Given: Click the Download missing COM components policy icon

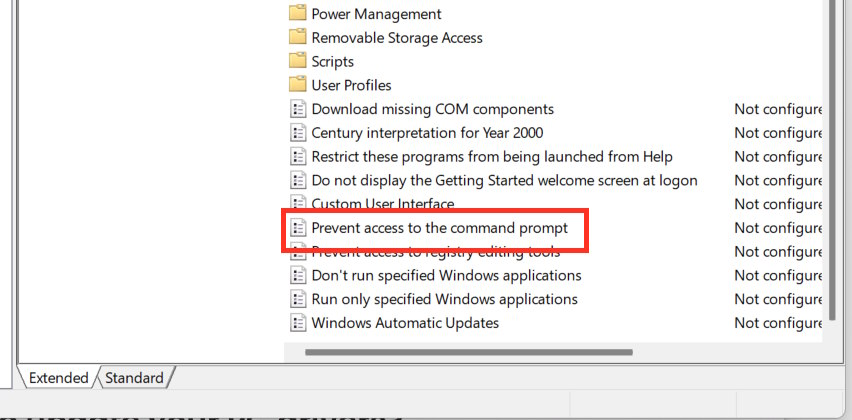Looking at the screenshot, I should click(297, 109).
